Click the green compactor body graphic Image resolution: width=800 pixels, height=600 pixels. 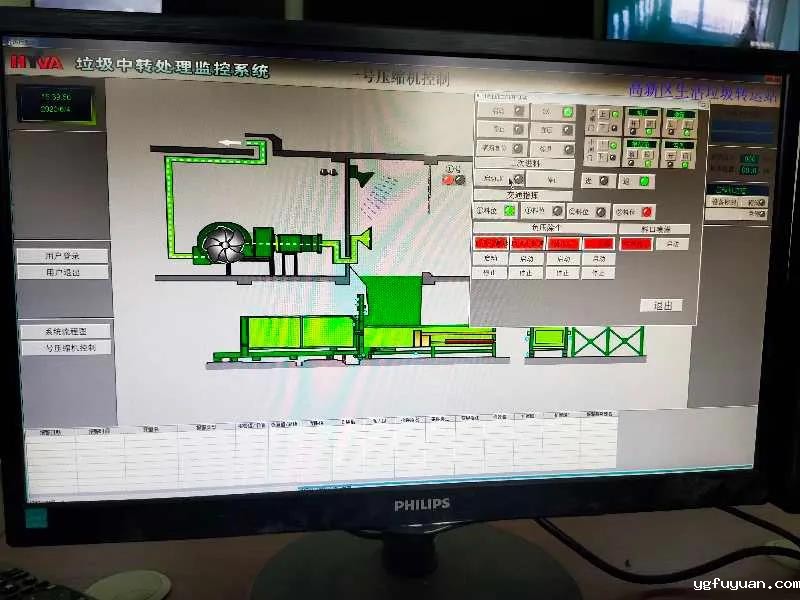pyautogui.click(x=300, y=334)
